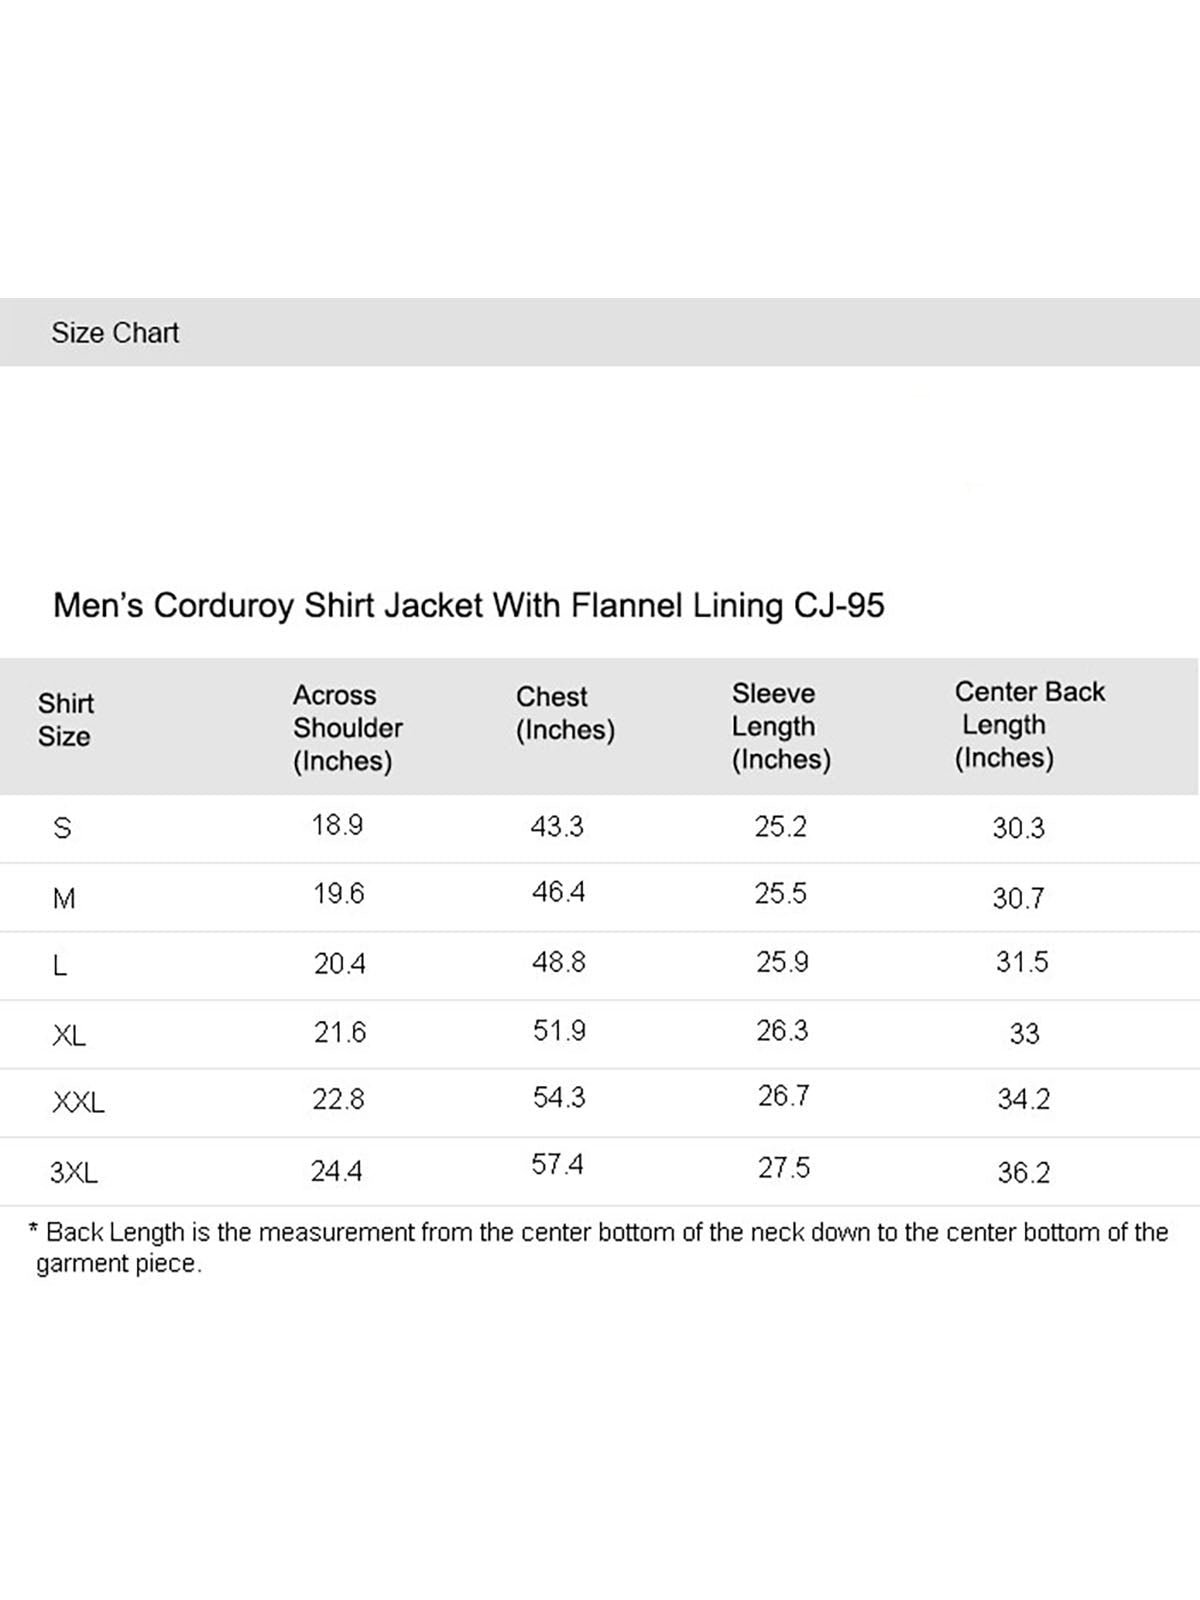Select the Across Shoulder column header
The height and width of the screenshot is (1600, 1200).
coord(347,728)
